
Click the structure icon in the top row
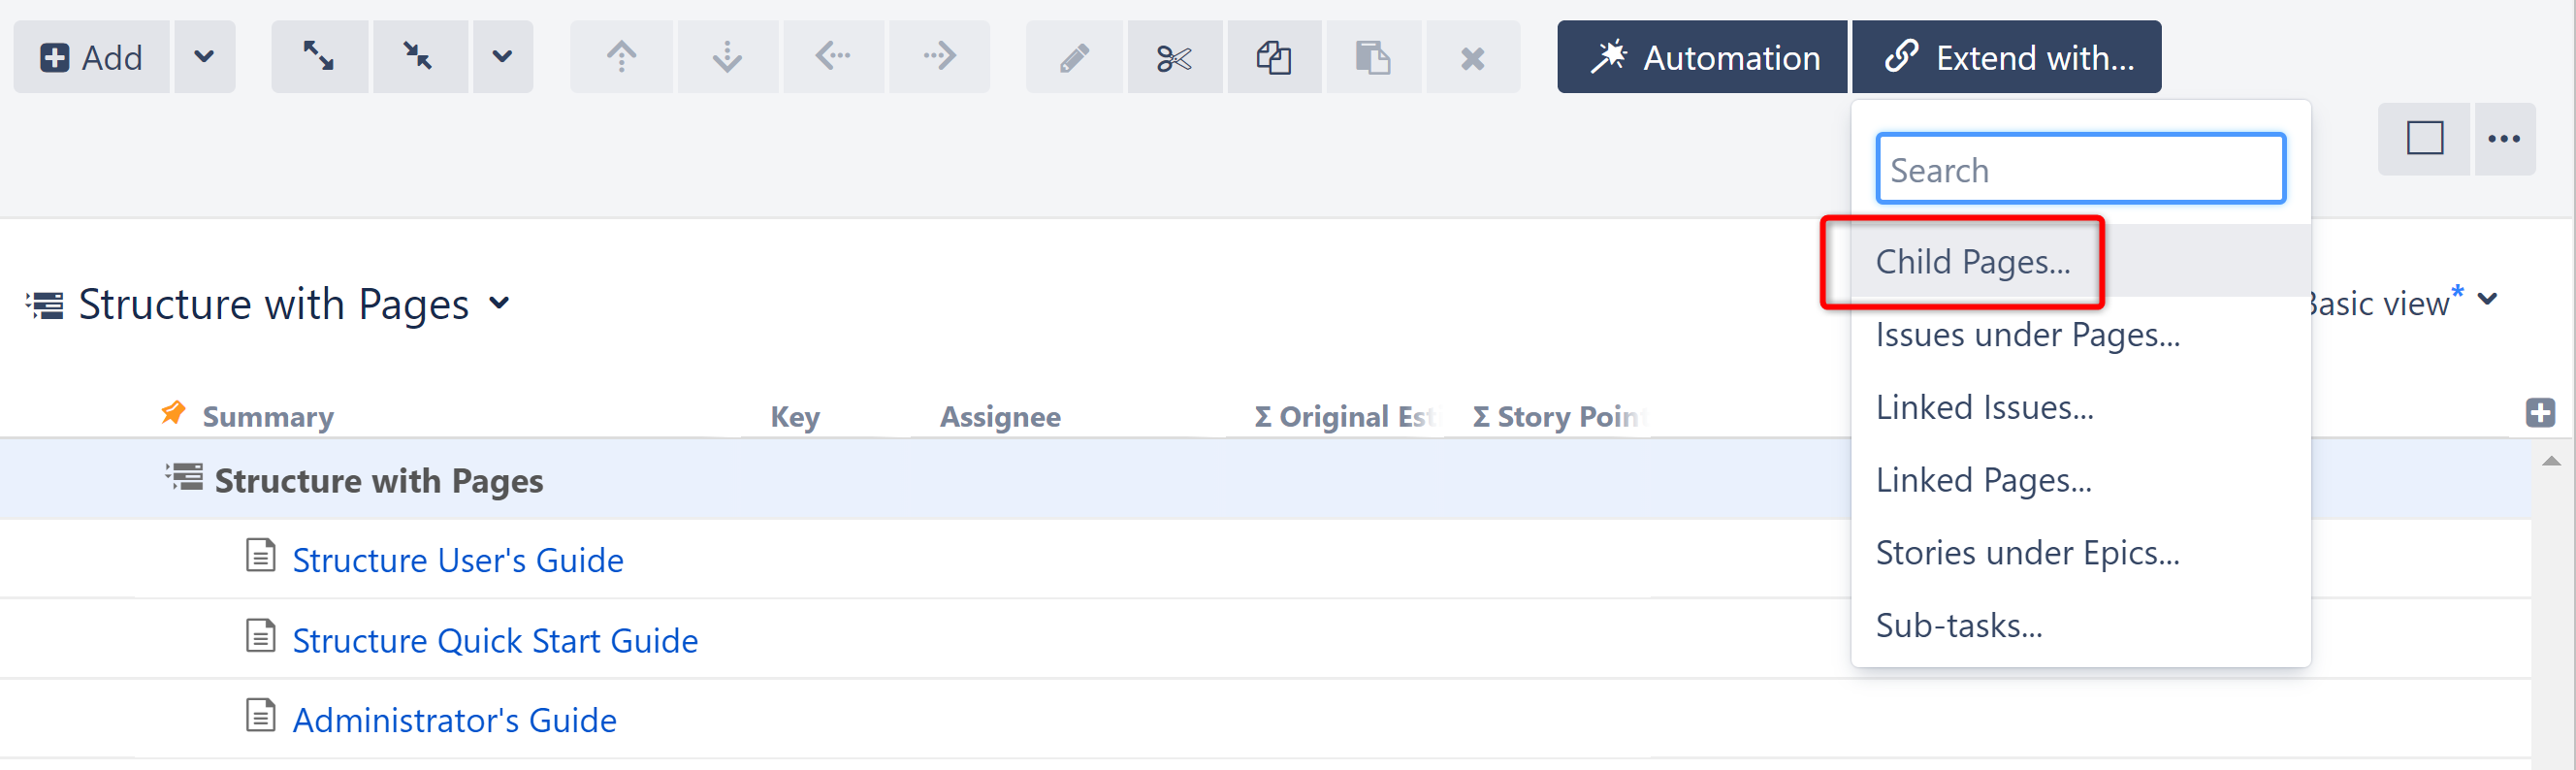coord(184,477)
